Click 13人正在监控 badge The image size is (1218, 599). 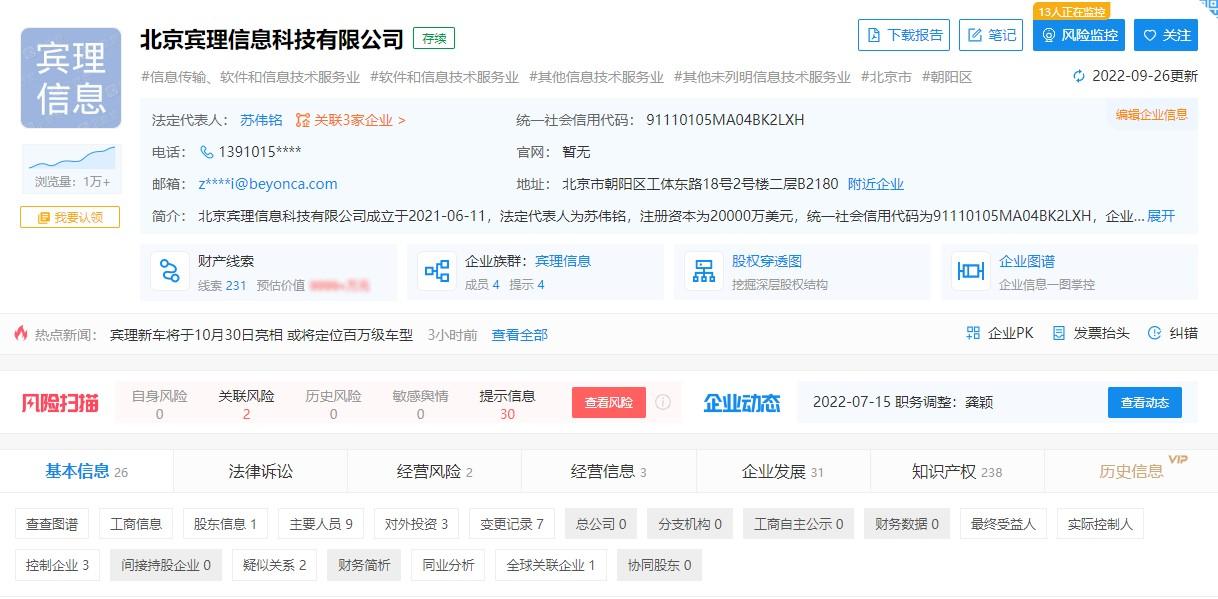coord(1072,11)
